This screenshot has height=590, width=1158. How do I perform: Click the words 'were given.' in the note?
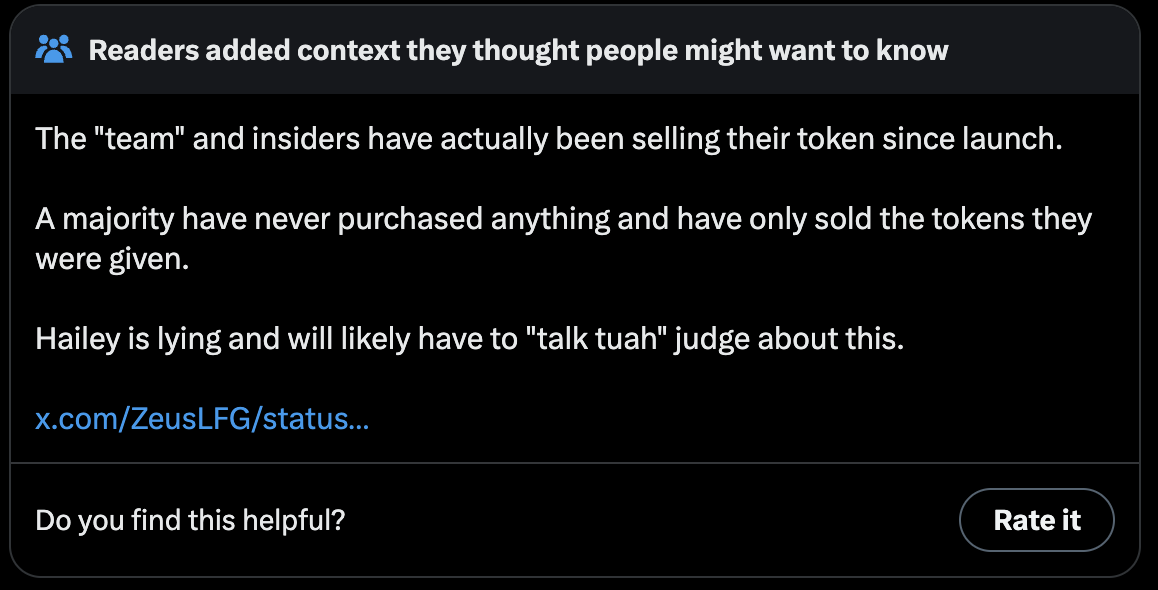click(112, 260)
